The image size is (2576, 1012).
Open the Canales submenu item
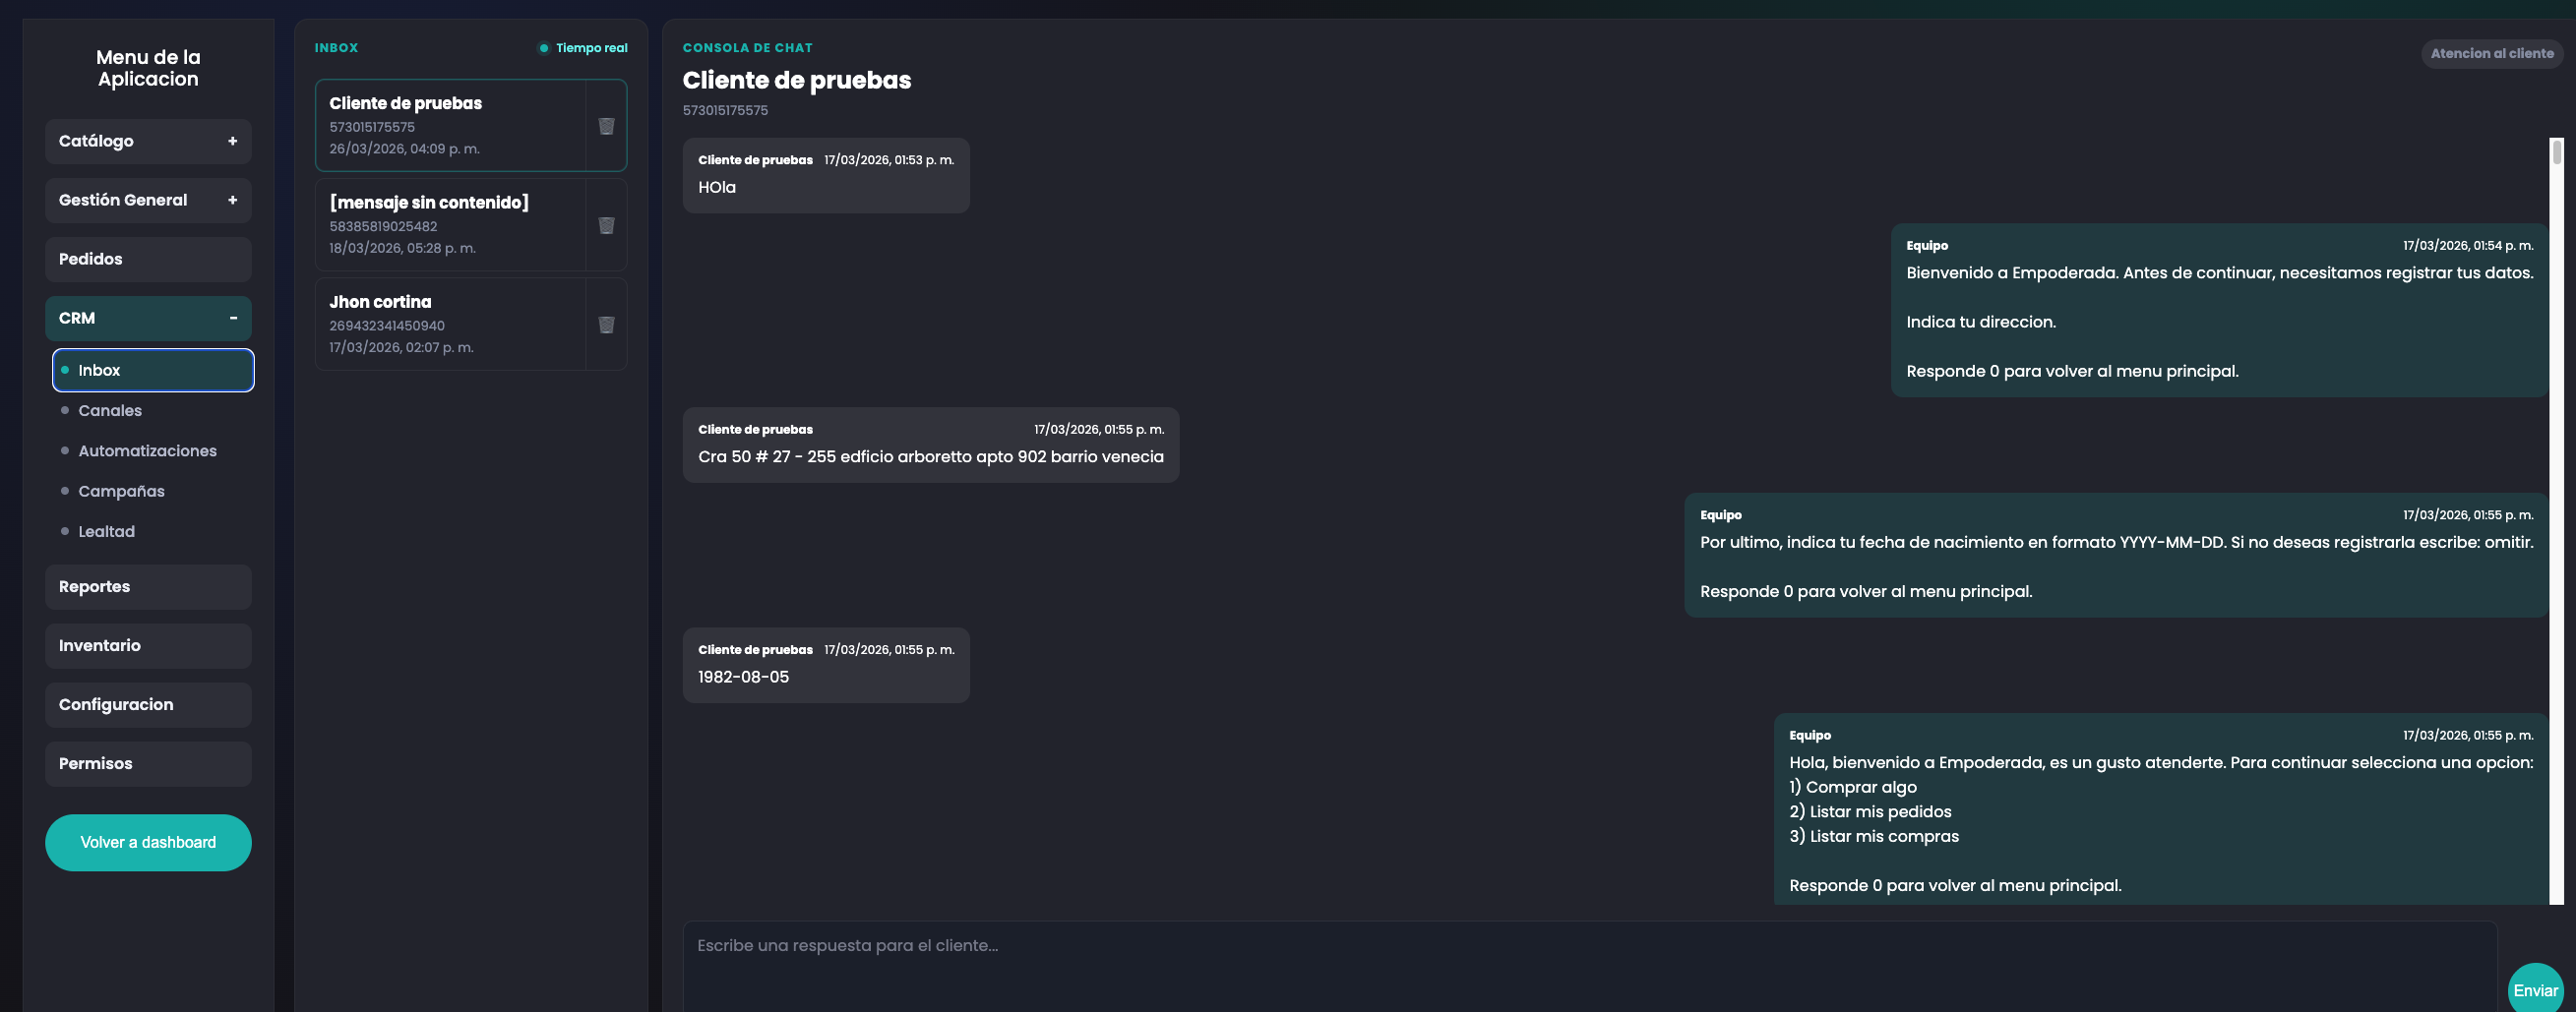pyautogui.click(x=110, y=411)
